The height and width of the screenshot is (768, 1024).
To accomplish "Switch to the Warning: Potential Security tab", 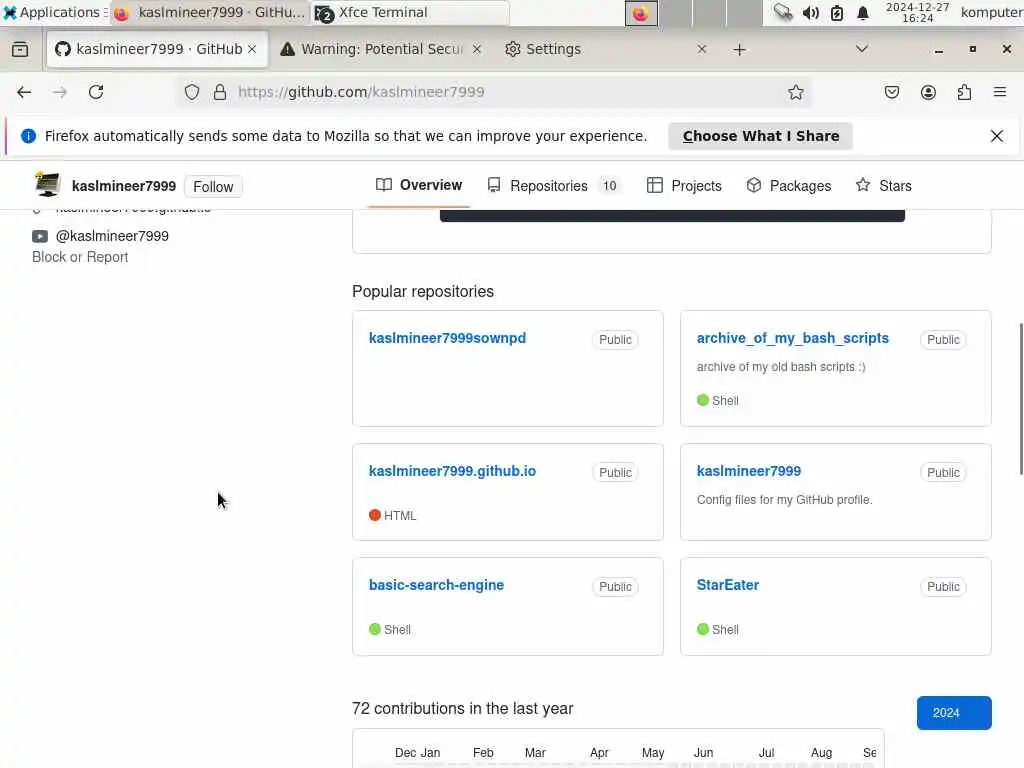I will coord(381,49).
